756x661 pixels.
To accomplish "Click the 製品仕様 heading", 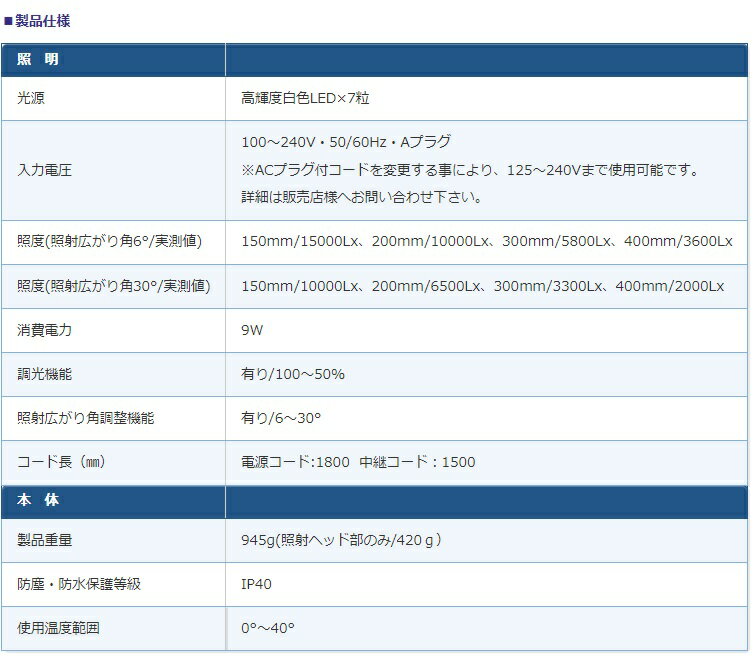I will 41,20.
